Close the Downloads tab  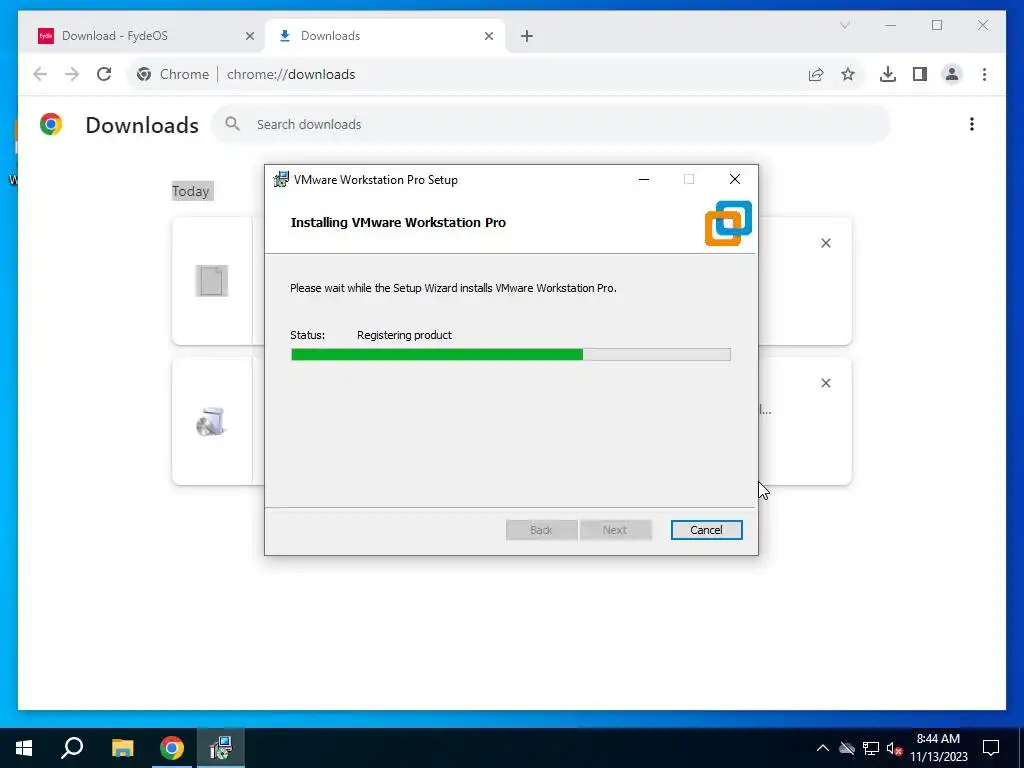coord(488,36)
